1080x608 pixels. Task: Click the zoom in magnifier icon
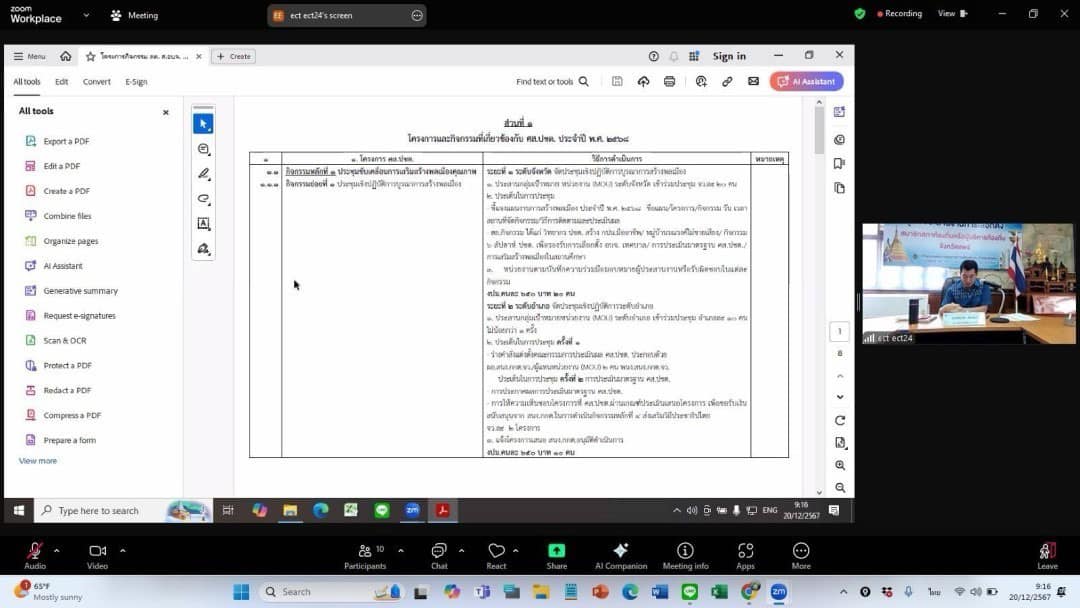click(840, 465)
